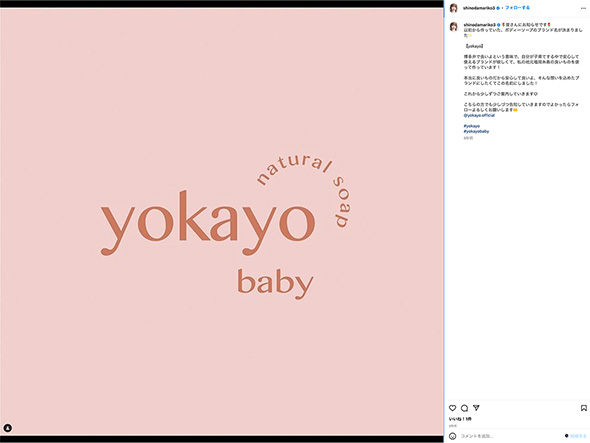Click the 投稿する post comment button

pyautogui.click(x=578, y=436)
